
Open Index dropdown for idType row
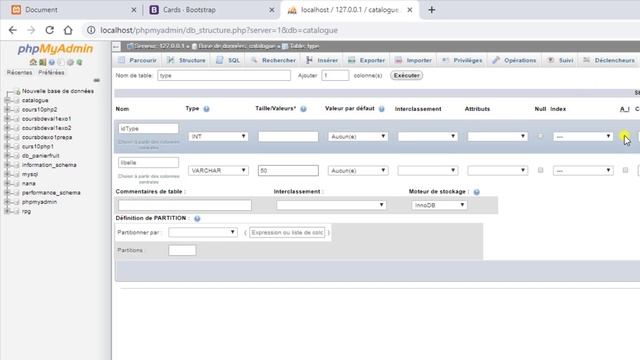(583, 136)
